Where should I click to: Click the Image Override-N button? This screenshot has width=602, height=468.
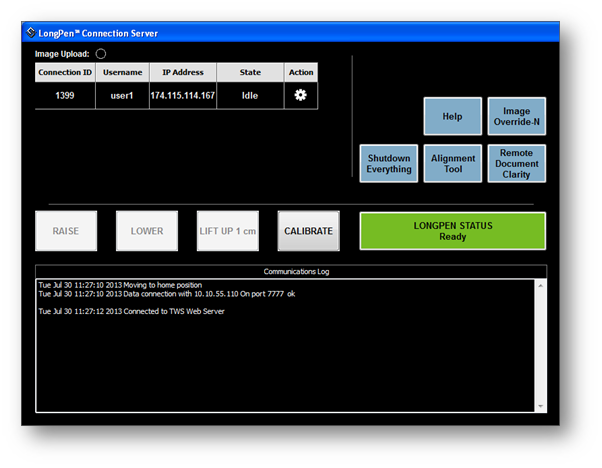coord(516,116)
